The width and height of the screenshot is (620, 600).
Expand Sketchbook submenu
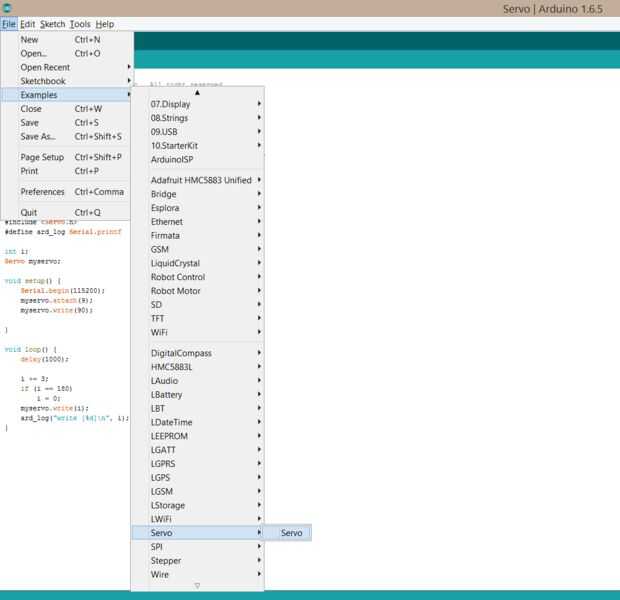coord(66,81)
